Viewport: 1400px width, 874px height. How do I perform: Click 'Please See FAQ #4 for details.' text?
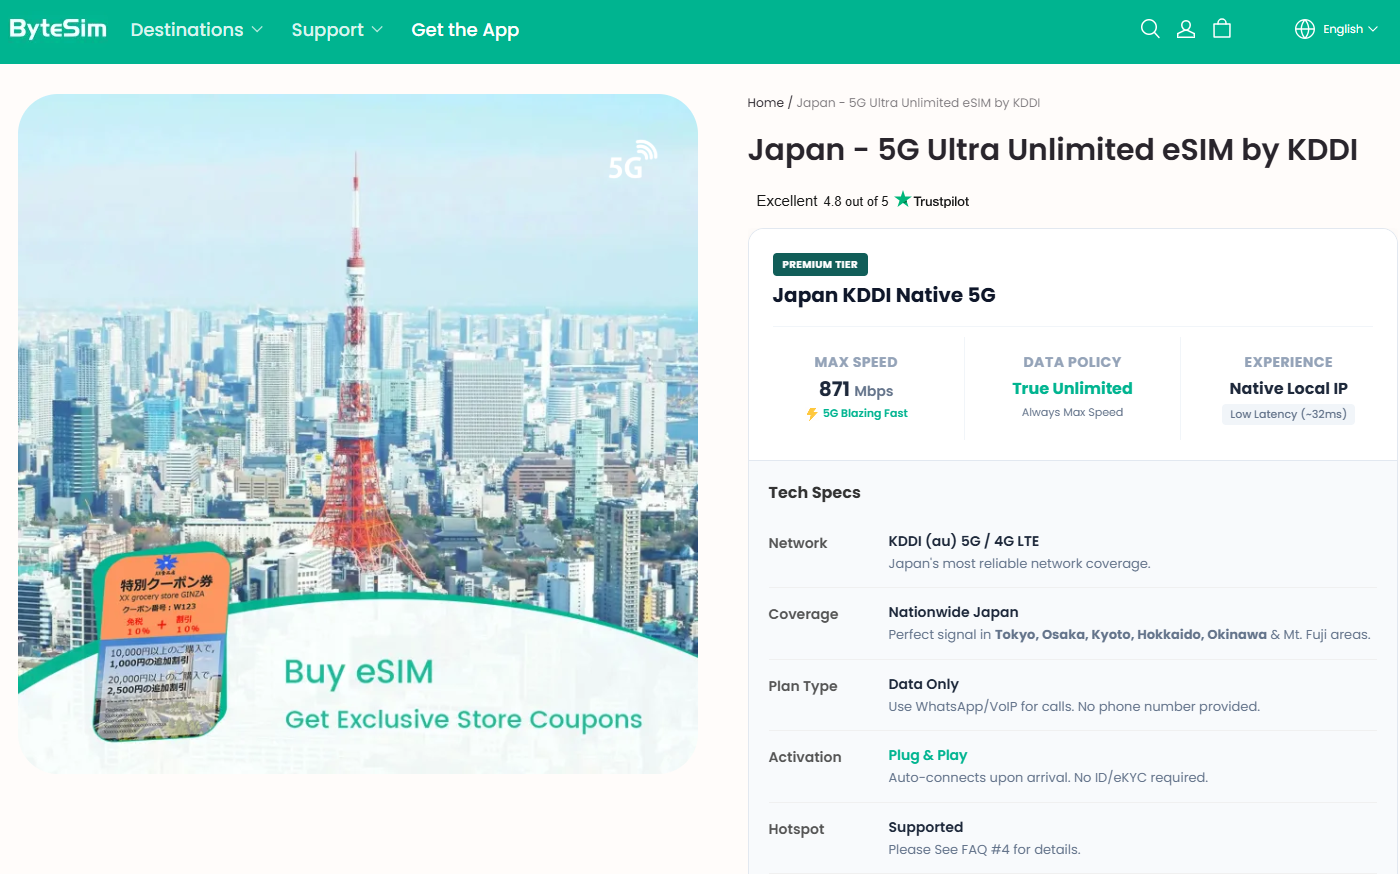[x=984, y=850]
